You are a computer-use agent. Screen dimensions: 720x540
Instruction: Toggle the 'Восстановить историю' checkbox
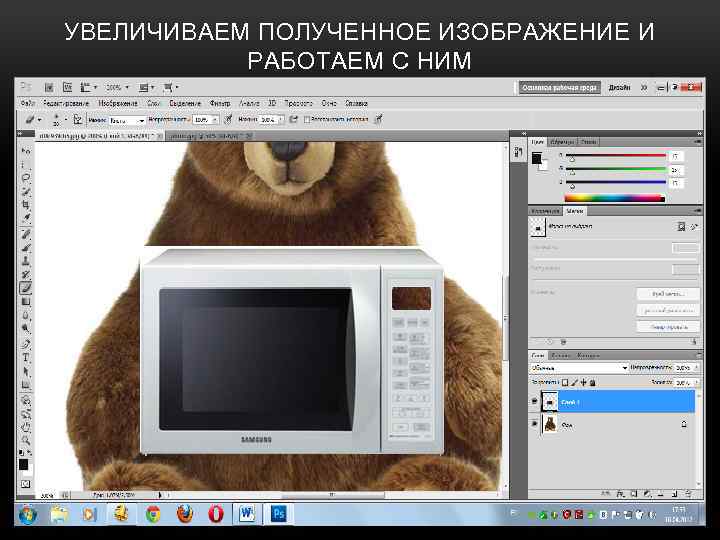(307, 119)
